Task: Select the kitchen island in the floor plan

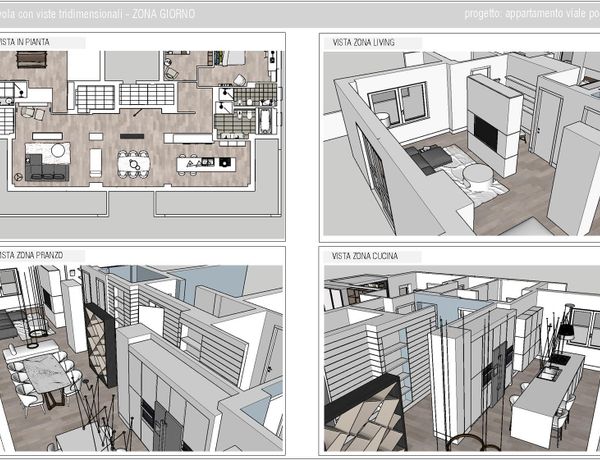Action: (207, 162)
